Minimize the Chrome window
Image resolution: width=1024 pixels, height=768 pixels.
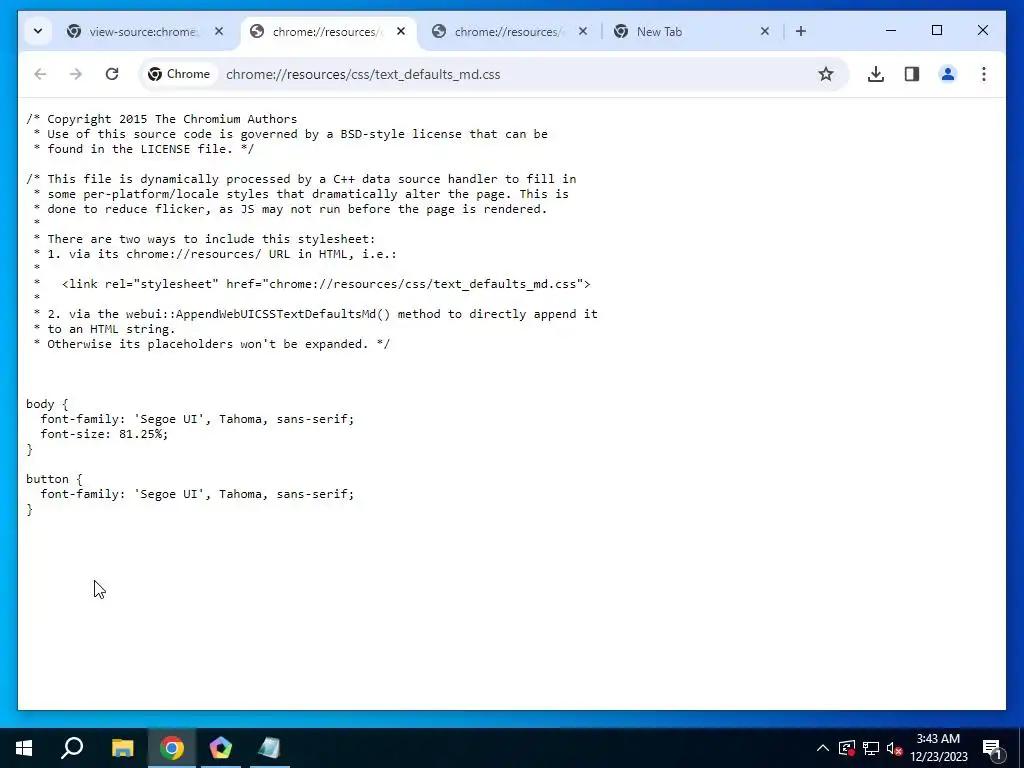(891, 31)
